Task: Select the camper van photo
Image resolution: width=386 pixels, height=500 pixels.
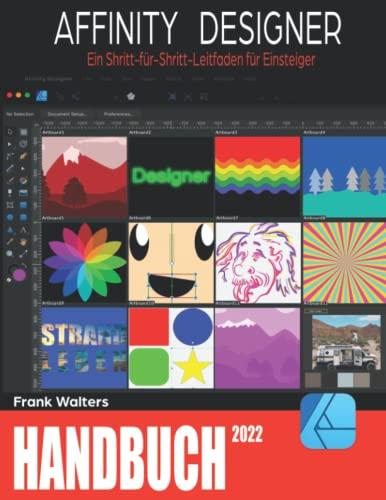Action: click(x=346, y=342)
